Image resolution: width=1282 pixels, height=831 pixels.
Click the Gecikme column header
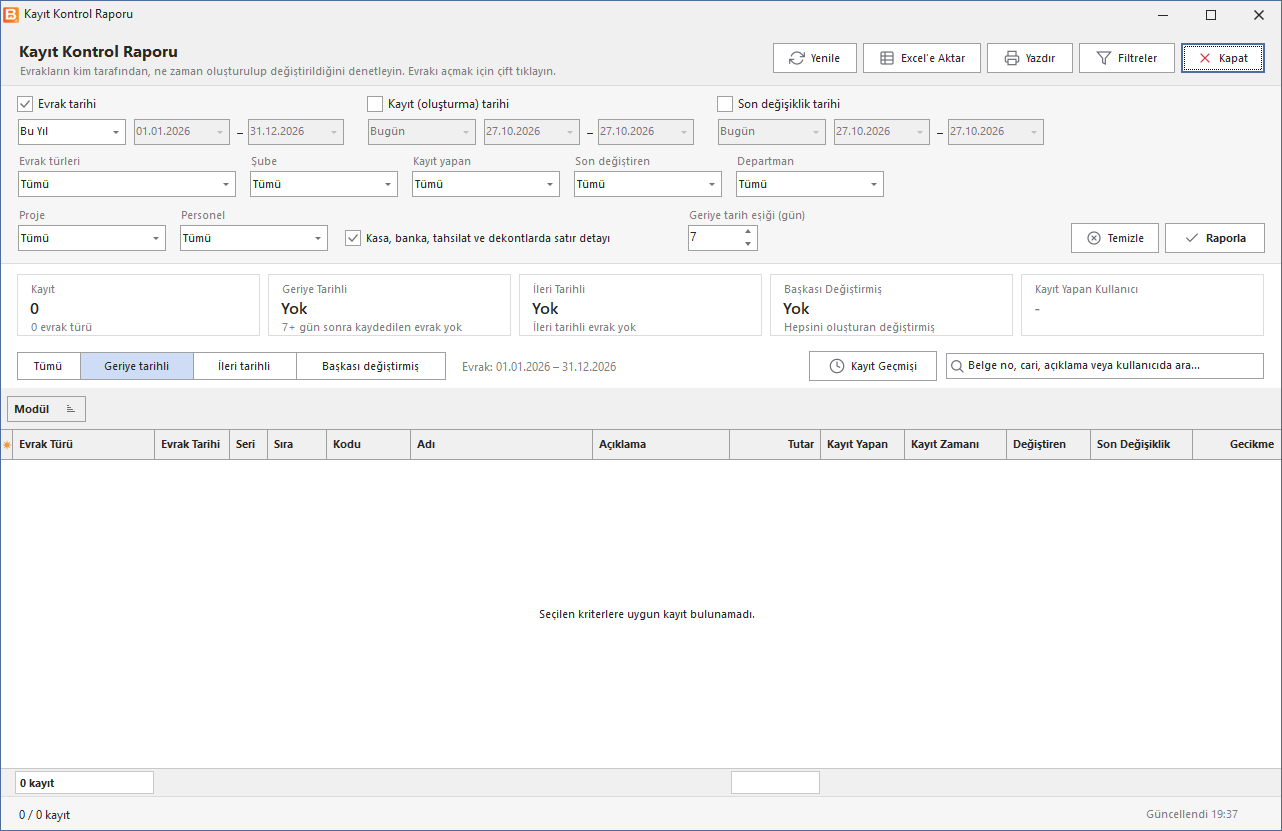tap(1236, 445)
